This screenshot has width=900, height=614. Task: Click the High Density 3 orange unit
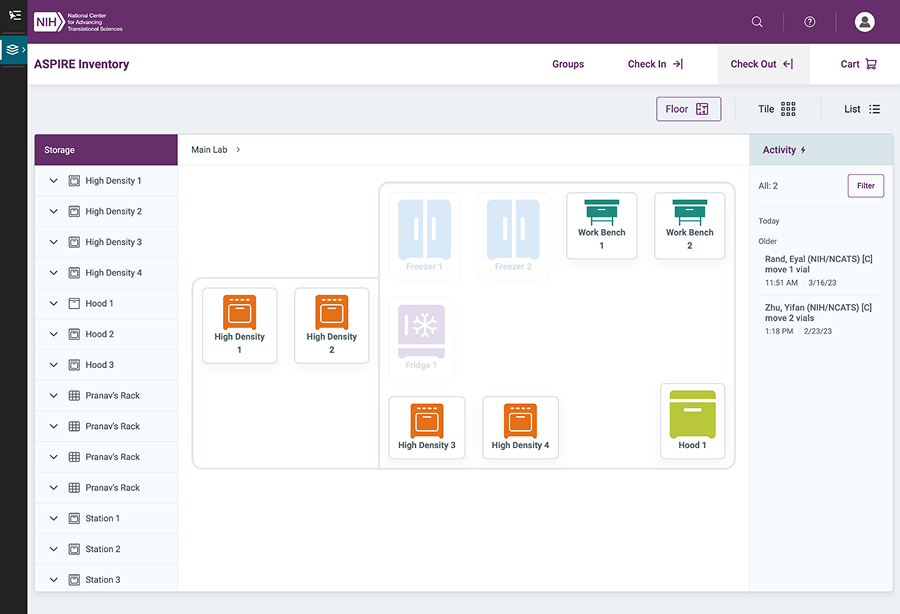[426, 427]
